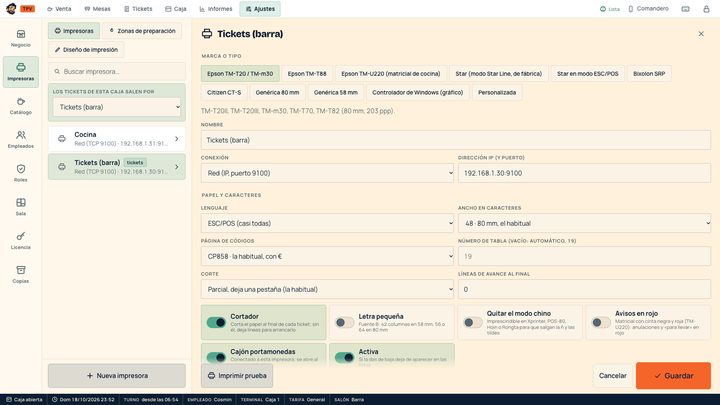Expand the Tickets (barra) row chevron
The width and height of the screenshot is (720, 405).
177,167
